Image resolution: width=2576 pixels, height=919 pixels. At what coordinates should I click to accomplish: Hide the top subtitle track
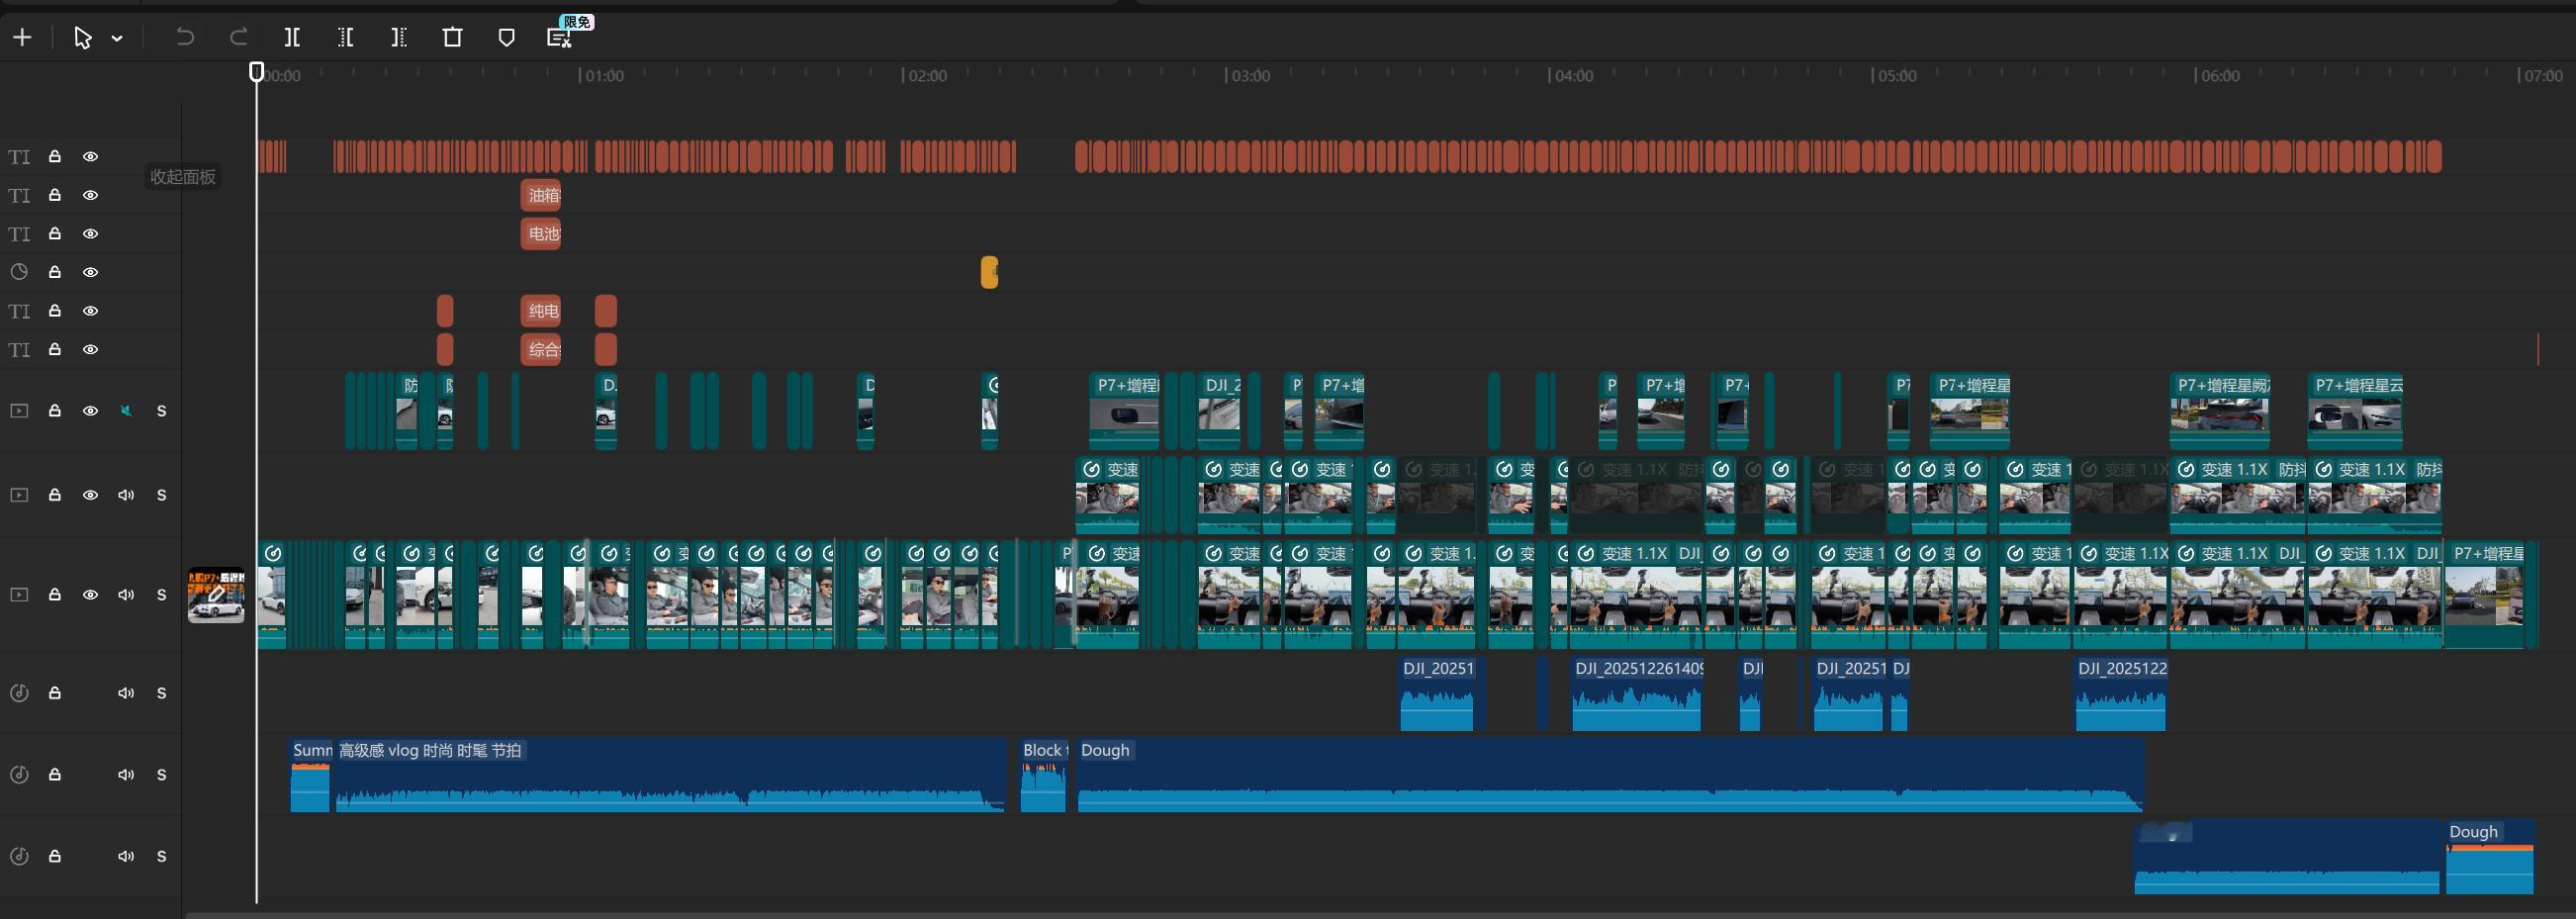pos(90,157)
